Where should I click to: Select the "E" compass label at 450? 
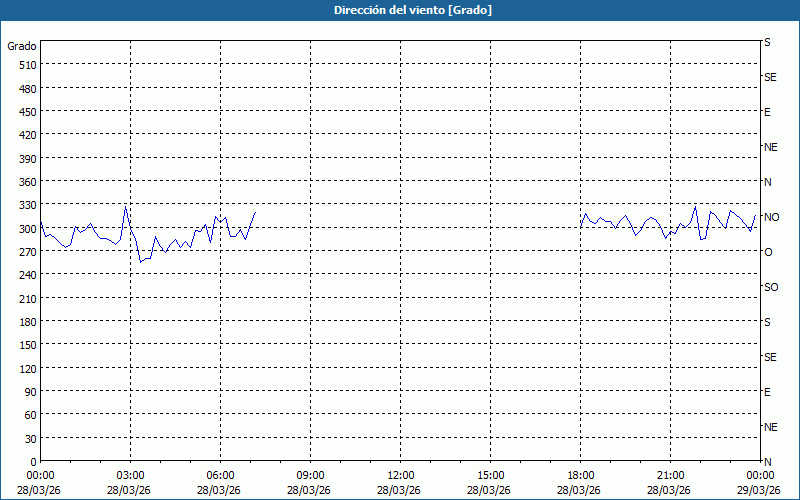tap(767, 112)
